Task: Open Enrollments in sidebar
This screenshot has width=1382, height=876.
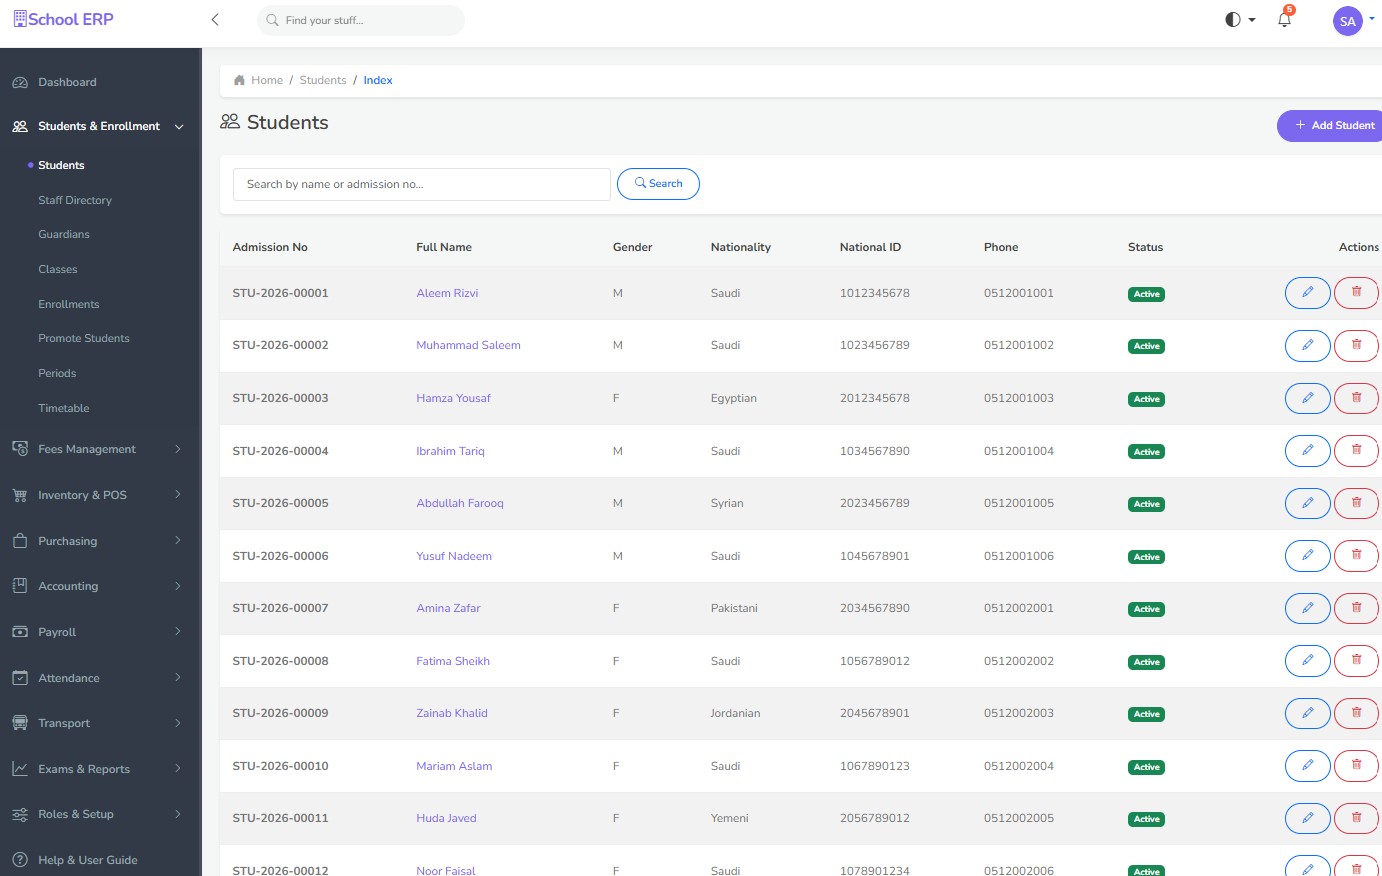Action: [69, 304]
